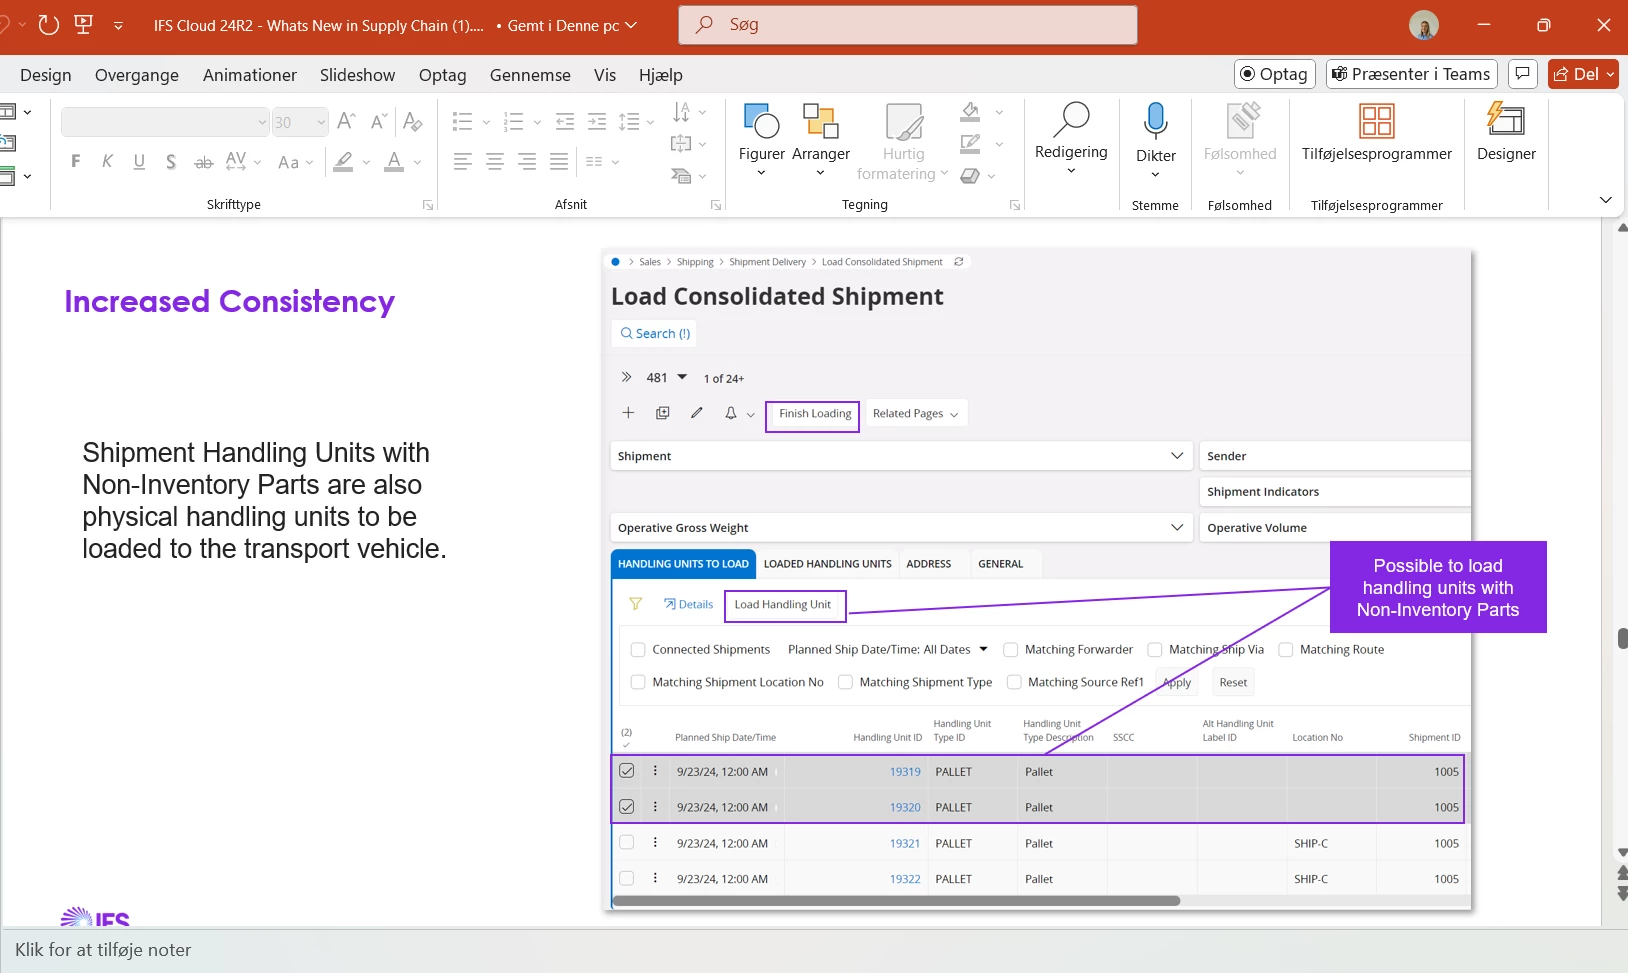Open the Change Case (Aa) menu
The width and height of the screenshot is (1628, 973).
pos(295,161)
